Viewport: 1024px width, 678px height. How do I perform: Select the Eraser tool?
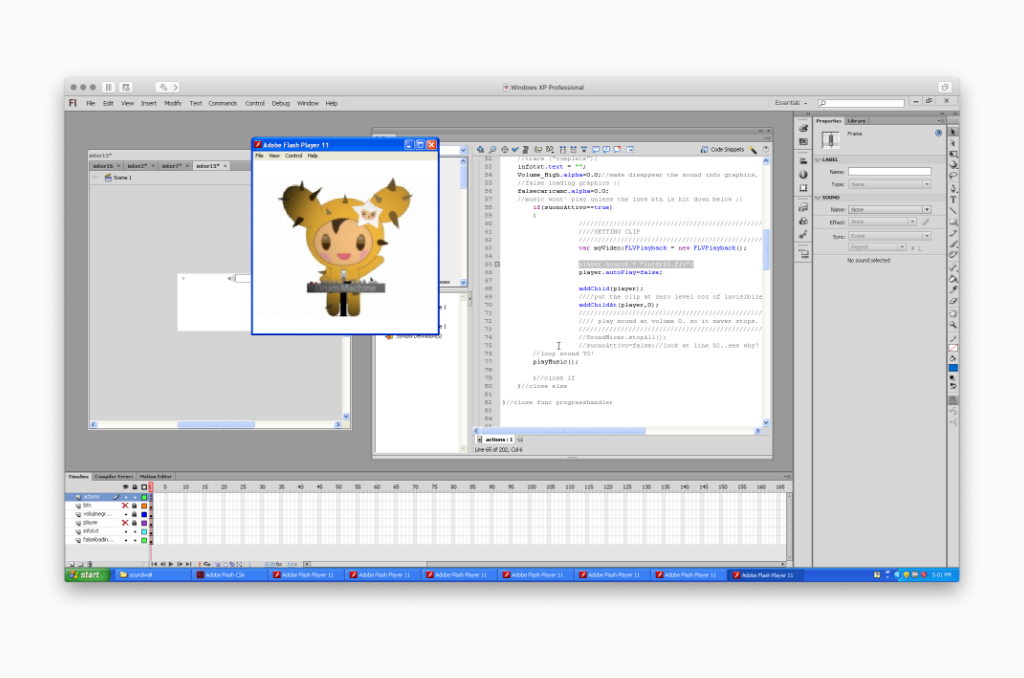pyautogui.click(x=953, y=301)
